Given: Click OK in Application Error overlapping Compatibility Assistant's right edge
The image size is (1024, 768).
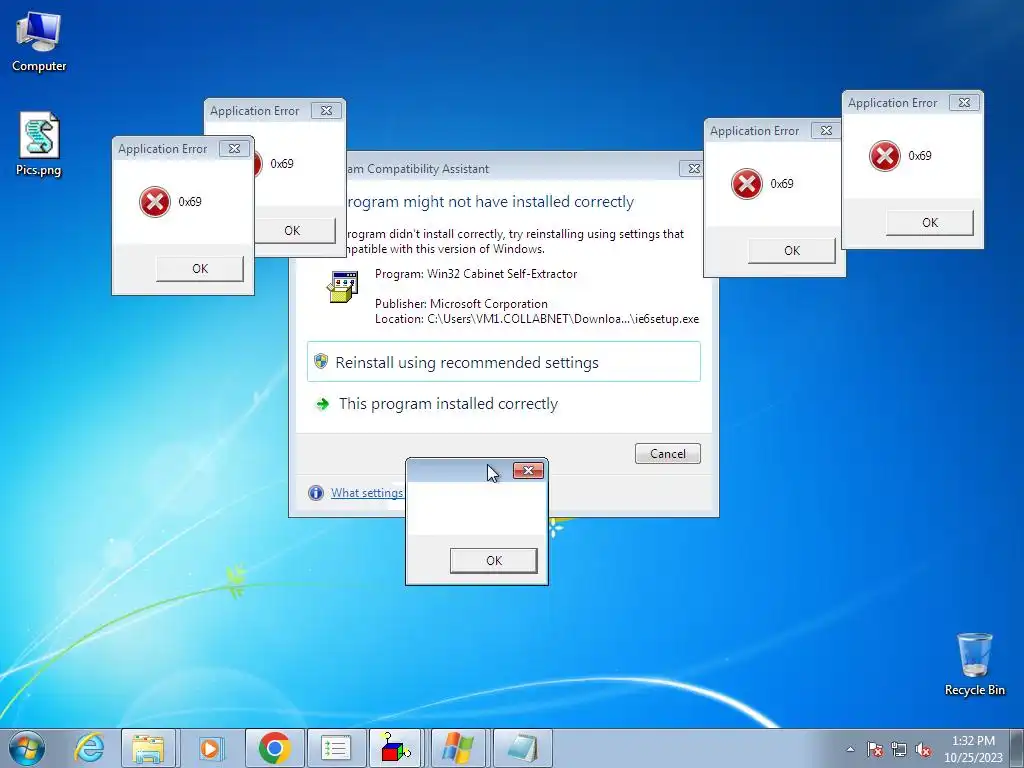Looking at the screenshot, I should [x=792, y=251].
